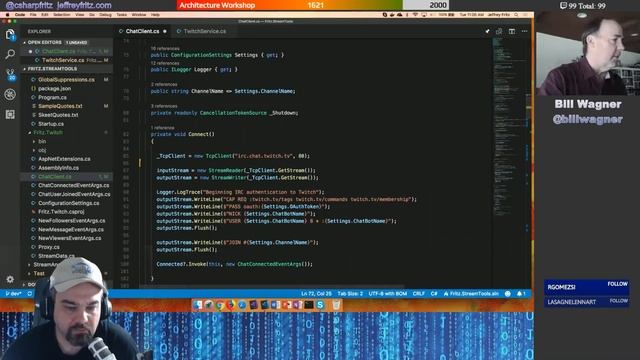The image size is (640, 360).
Task: Open the File menu
Action: coord(33,15)
